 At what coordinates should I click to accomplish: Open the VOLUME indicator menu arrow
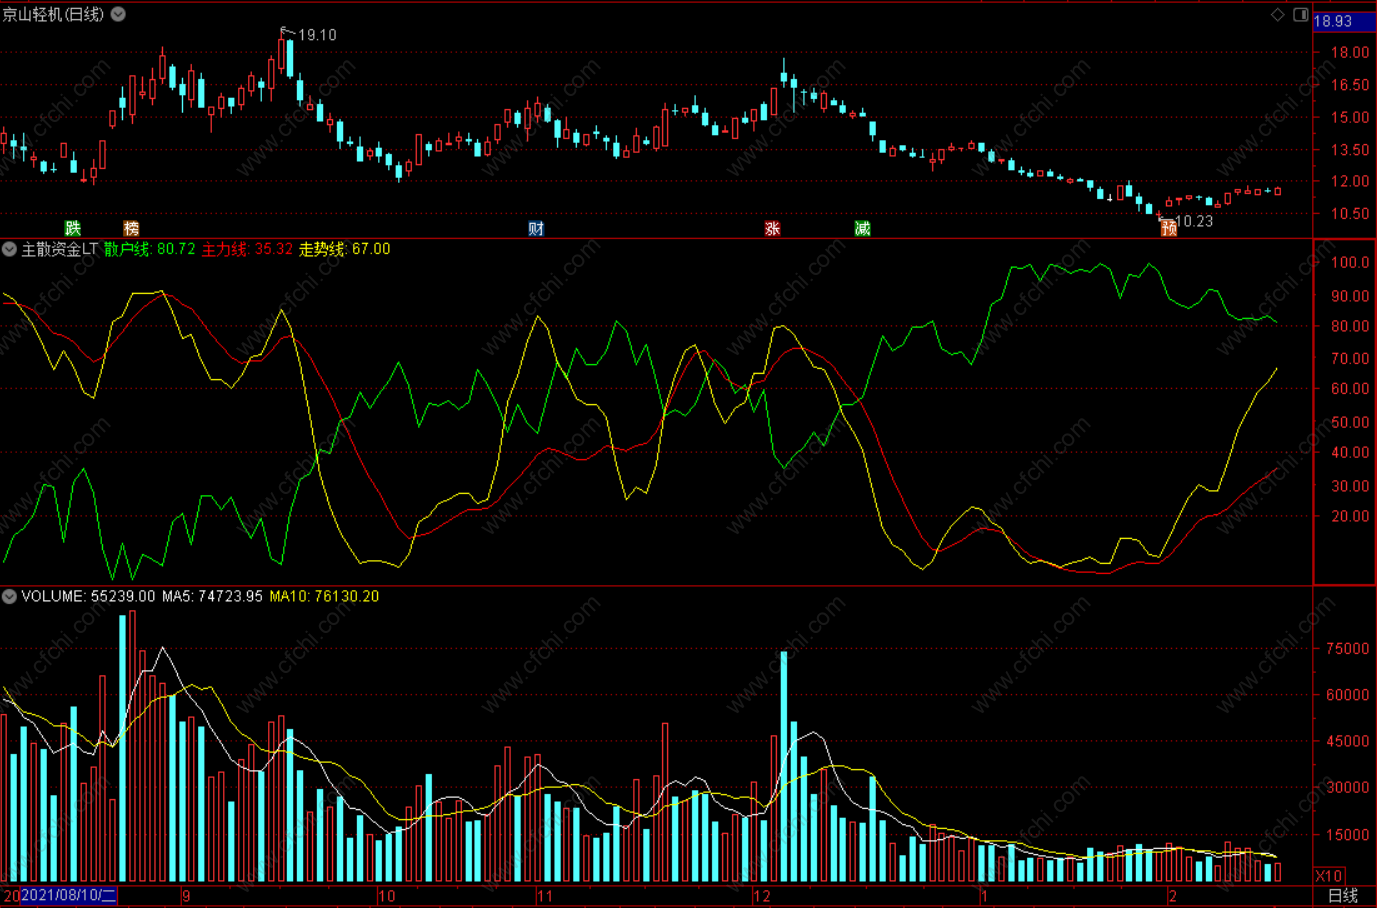pos(9,596)
